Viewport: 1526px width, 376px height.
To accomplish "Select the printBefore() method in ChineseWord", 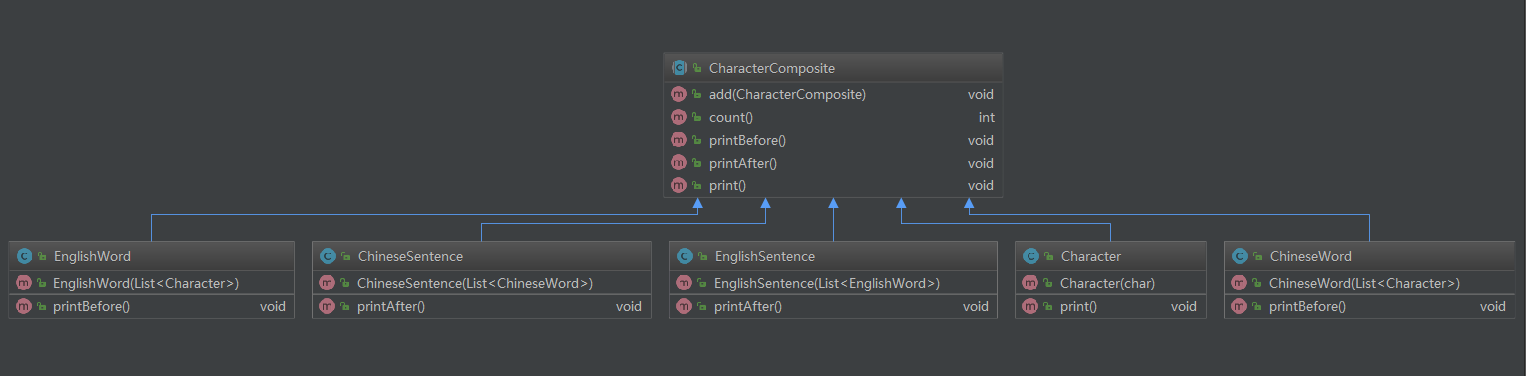I will pyautogui.click(x=1369, y=306).
